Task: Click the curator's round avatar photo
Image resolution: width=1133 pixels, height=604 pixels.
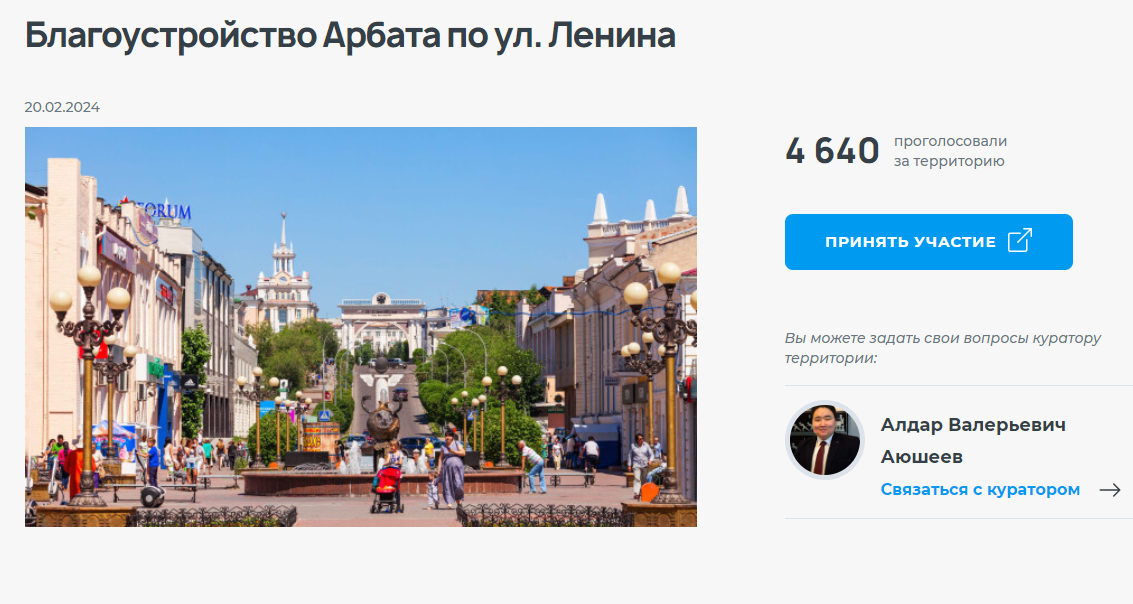Action: [x=824, y=441]
